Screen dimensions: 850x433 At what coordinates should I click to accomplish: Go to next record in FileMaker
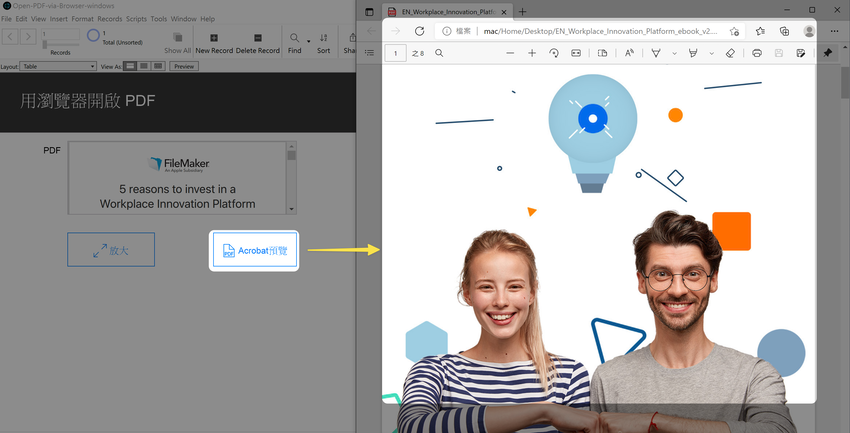click(28, 36)
